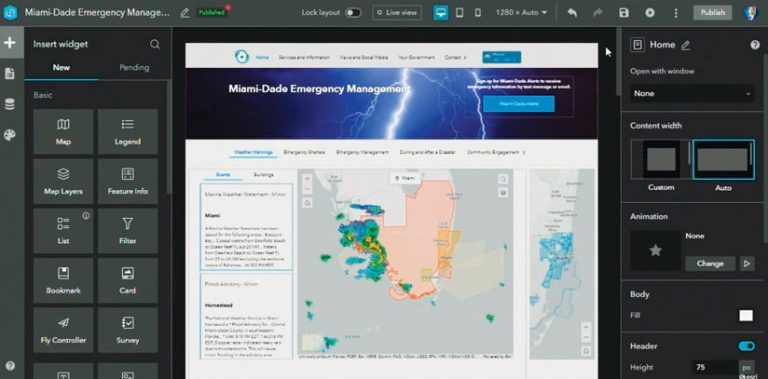This screenshot has width=768, height=379.
Task: Play the animation preview arrow
Action: tap(747, 263)
